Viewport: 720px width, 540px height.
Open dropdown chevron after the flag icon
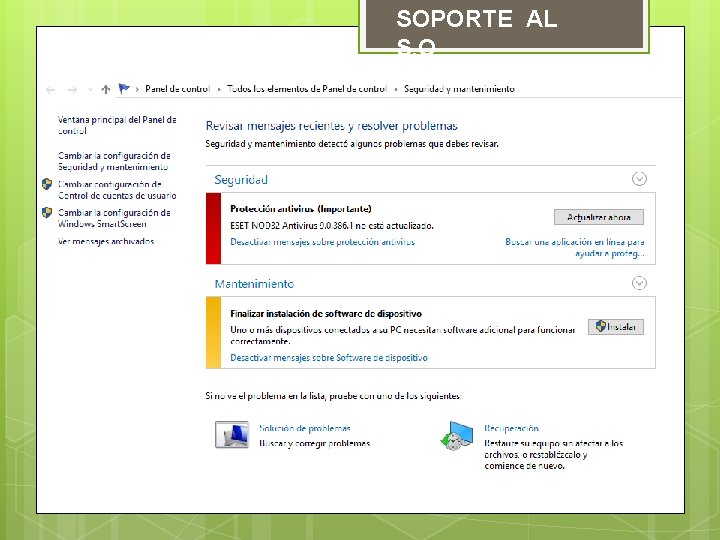pos(137,90)
